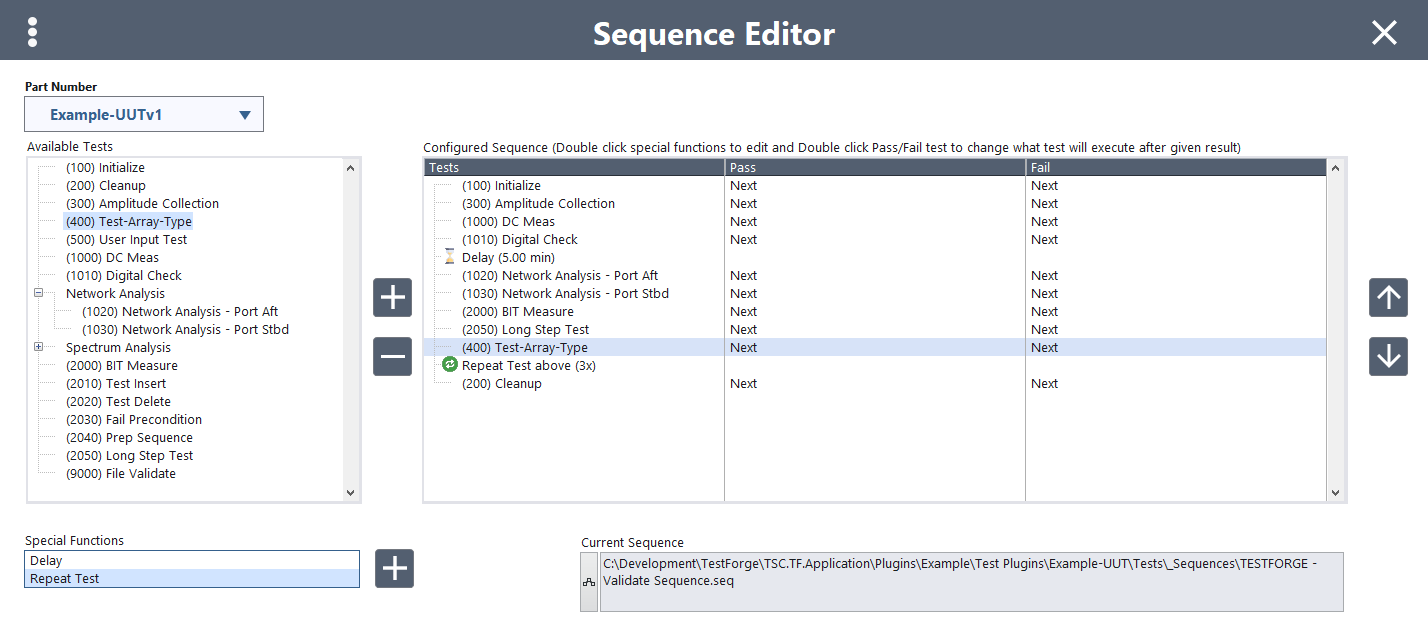Move selected test up in sequence
Viewport: 1428px width, 624px height.
1388,298
